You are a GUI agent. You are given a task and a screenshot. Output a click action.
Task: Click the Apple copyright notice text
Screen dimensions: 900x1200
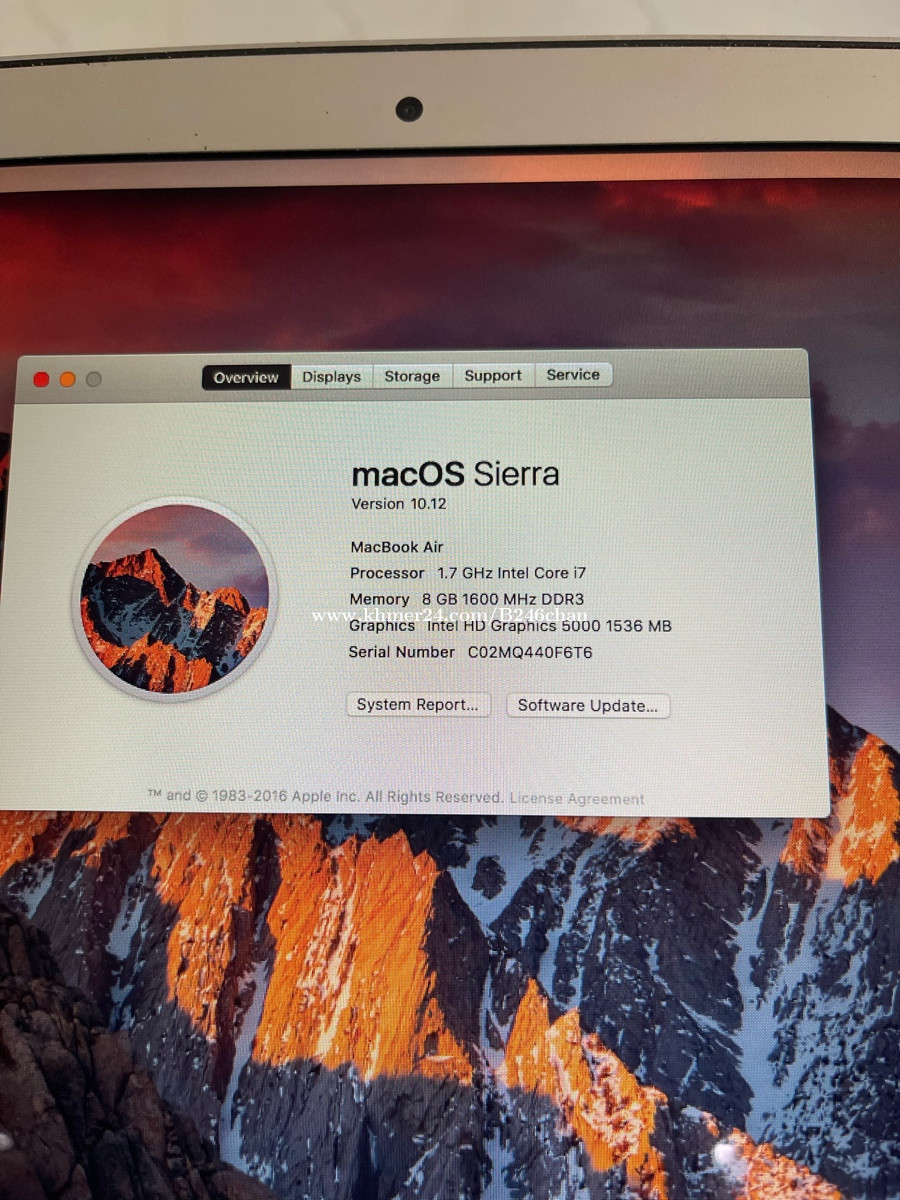[x=325, y=796]
